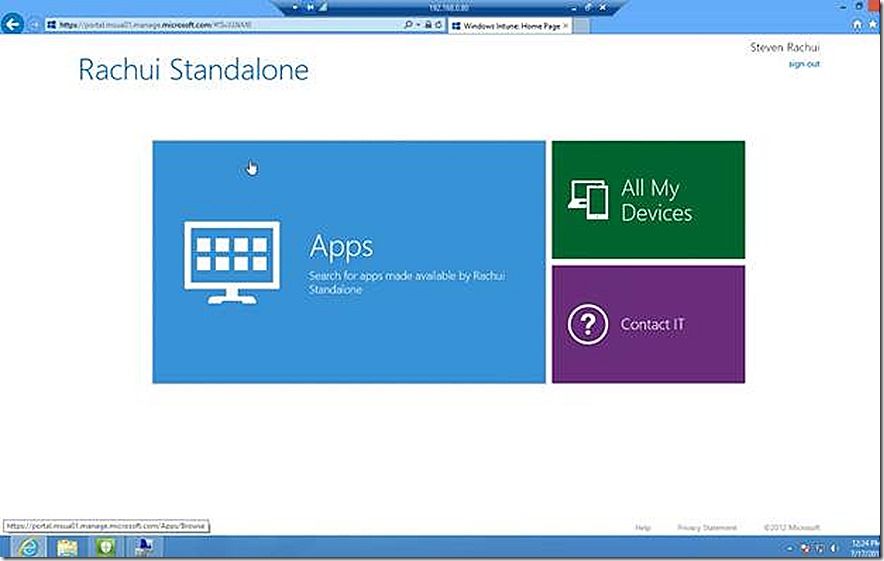Click the Action Center flag tray icon
884x561 pixels.
(x=806, y=548)
